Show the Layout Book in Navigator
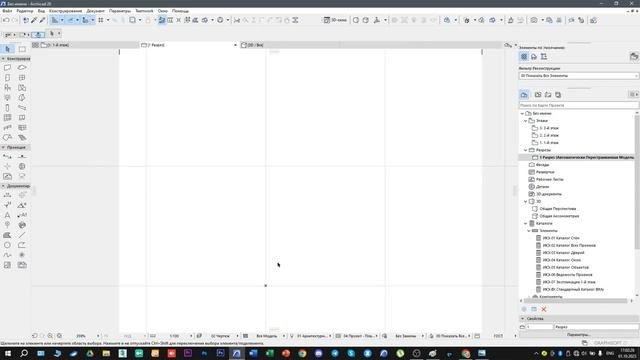640x360 pixels. click(548, 95)
